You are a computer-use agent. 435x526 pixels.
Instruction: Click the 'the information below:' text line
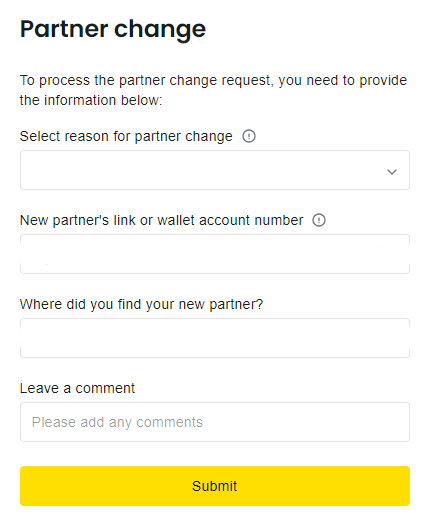tap(91, 100)
